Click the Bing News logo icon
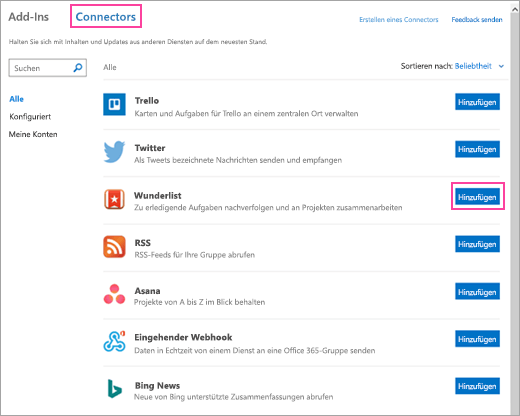Image resolution: width=520 pixels, height=416 pixels. 114,389
